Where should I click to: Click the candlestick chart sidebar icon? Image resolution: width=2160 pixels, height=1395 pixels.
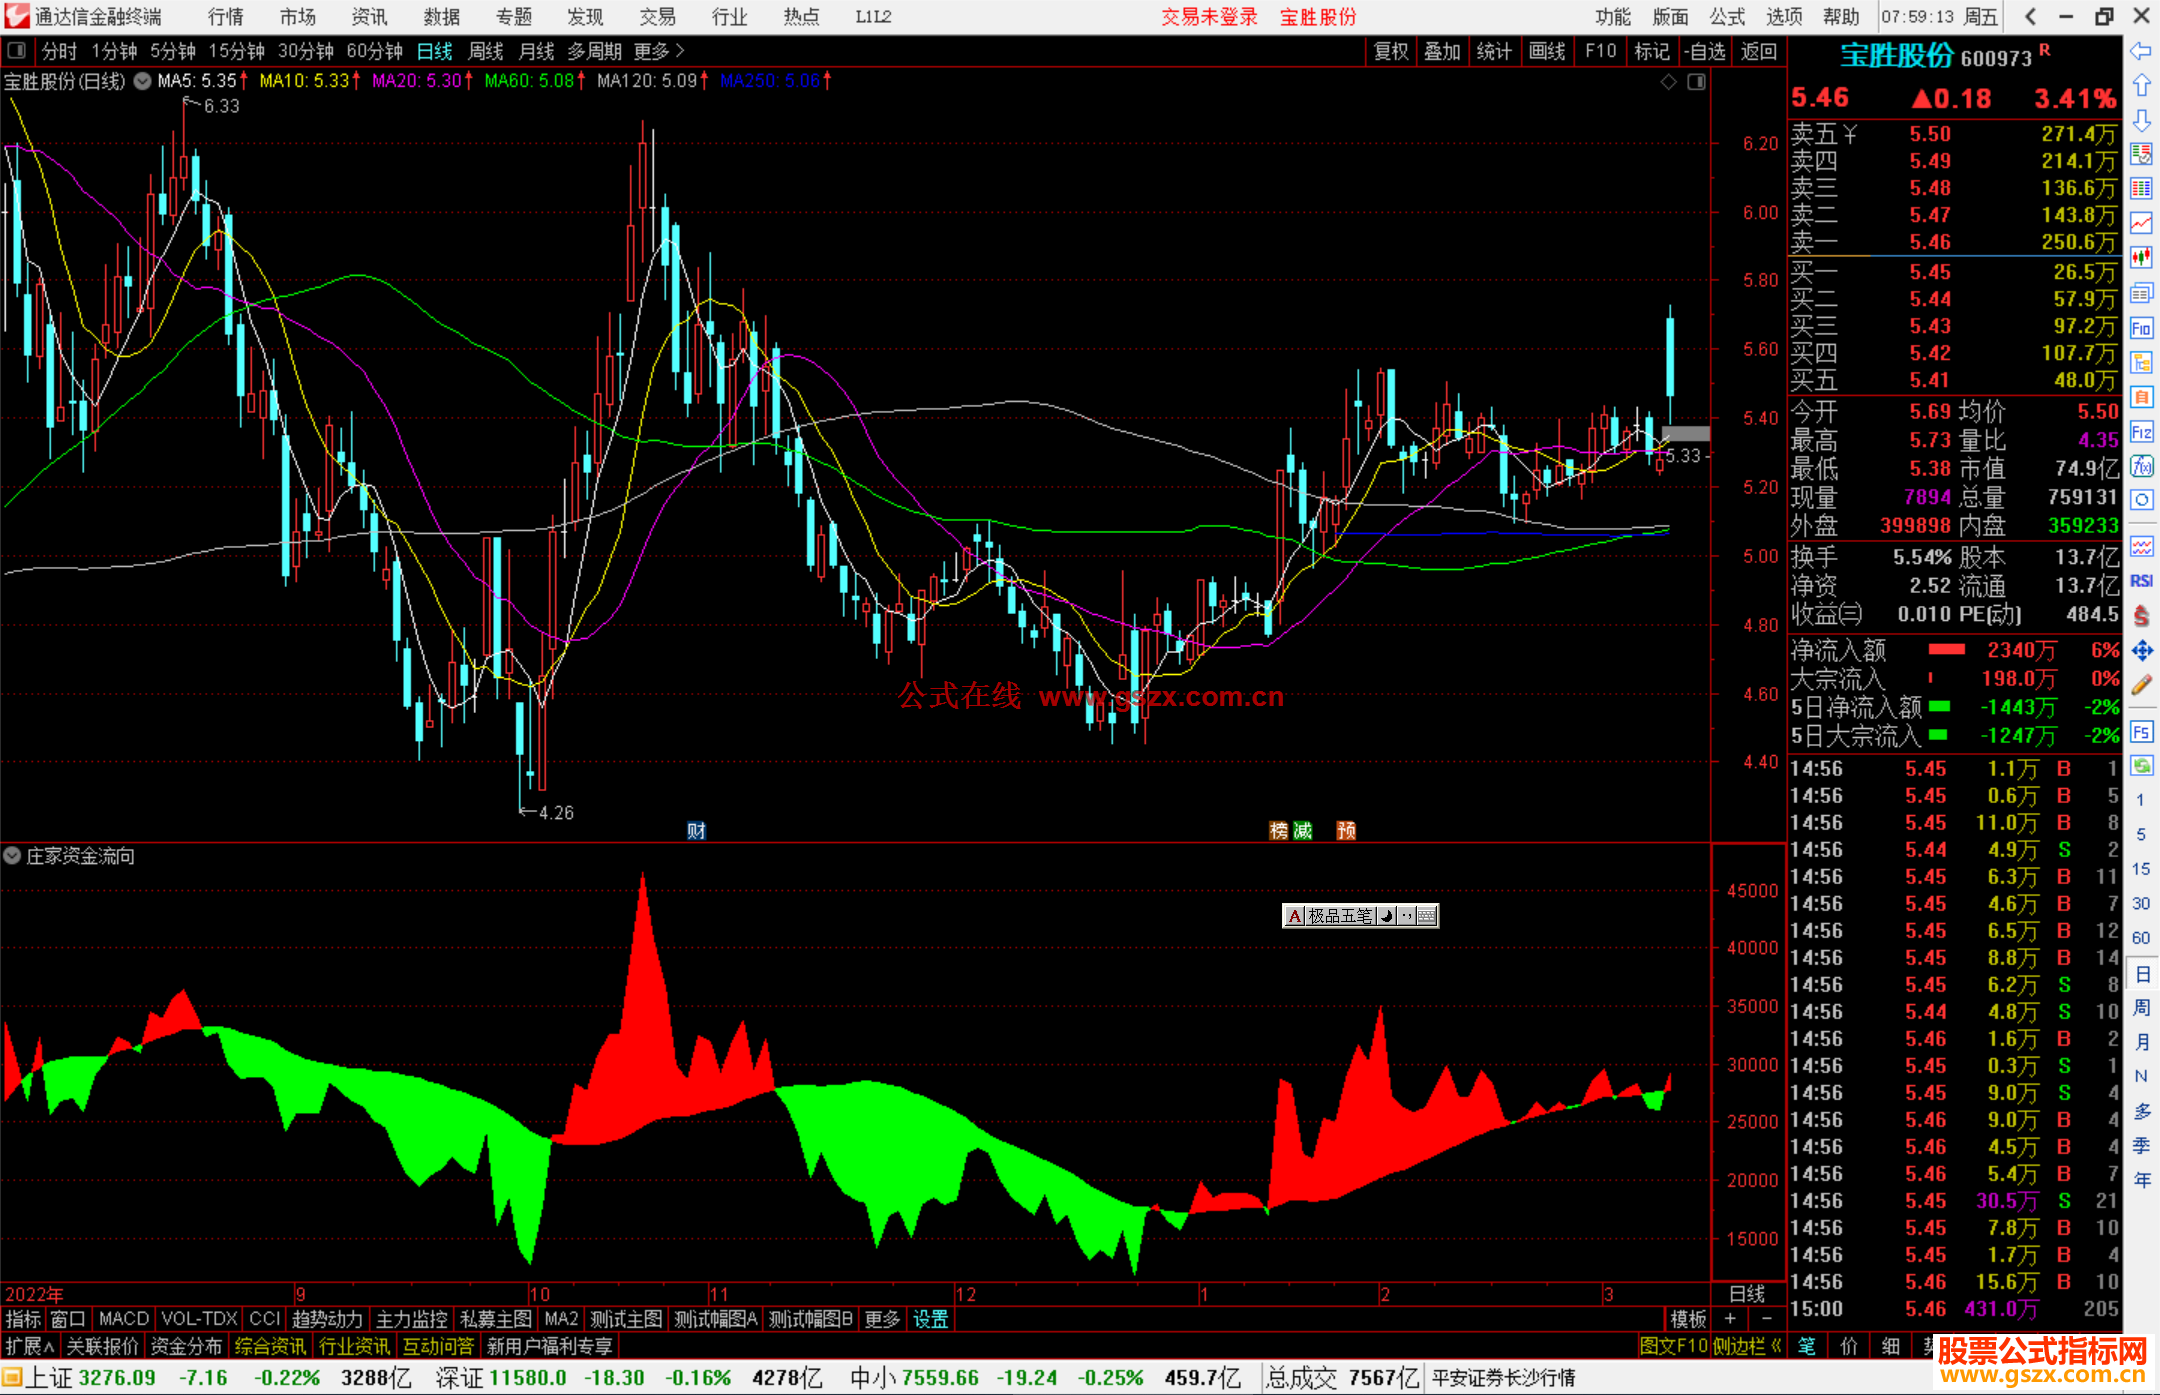[2141, 258]
